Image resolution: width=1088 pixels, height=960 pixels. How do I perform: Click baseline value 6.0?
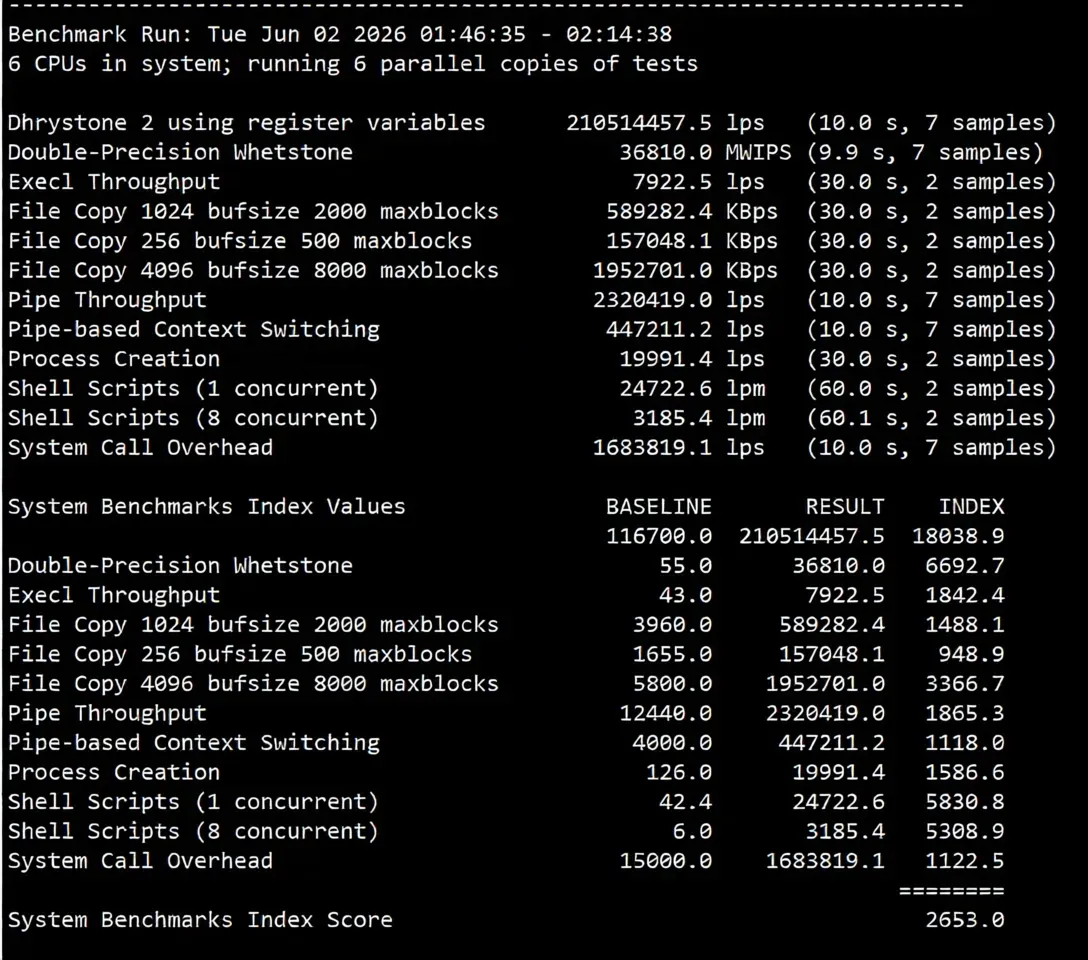(692, 831)
